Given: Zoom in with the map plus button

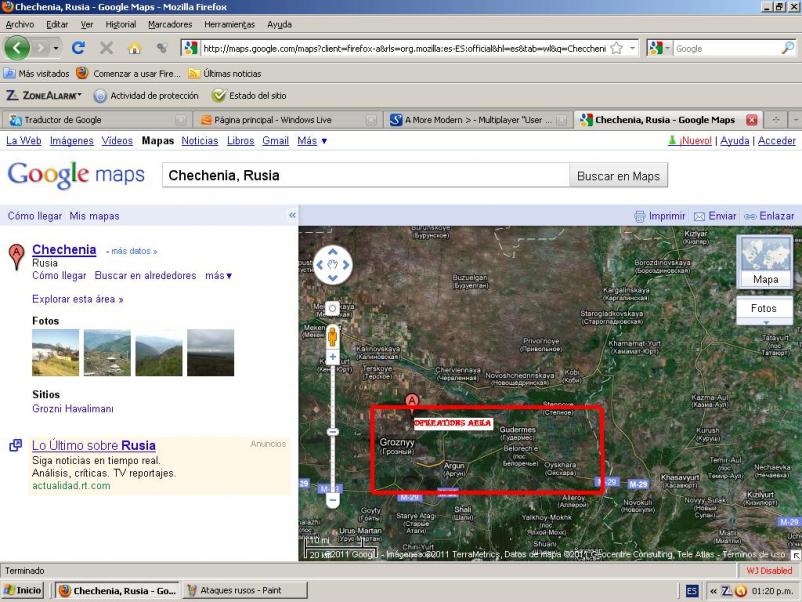Looking at the screenshot, I should 332,356.
